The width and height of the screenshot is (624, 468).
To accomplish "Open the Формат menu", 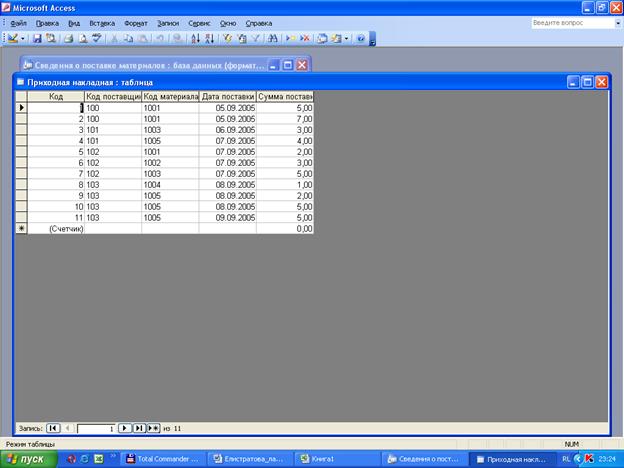I will (x=136, y=23).
